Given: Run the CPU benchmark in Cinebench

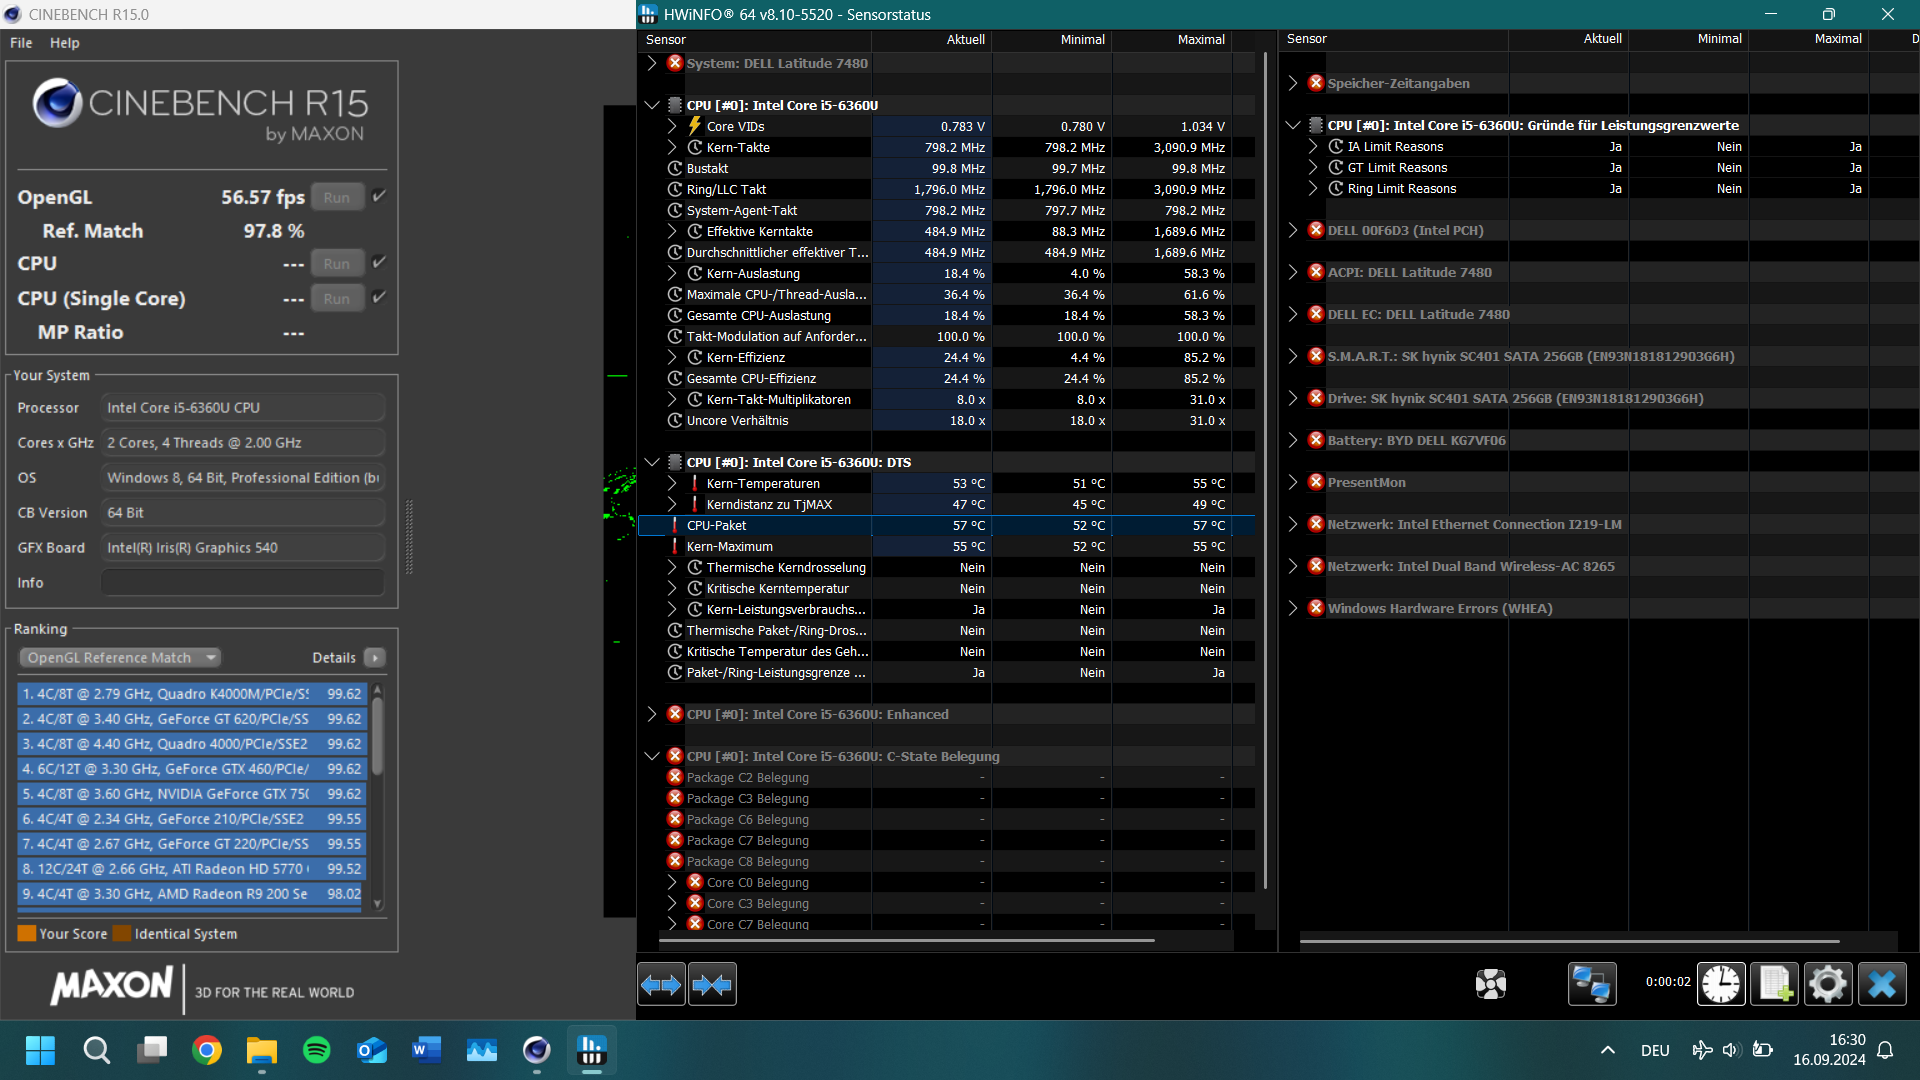Looking at the screenshot, I should pyautogui.click(x=337, y=262).
